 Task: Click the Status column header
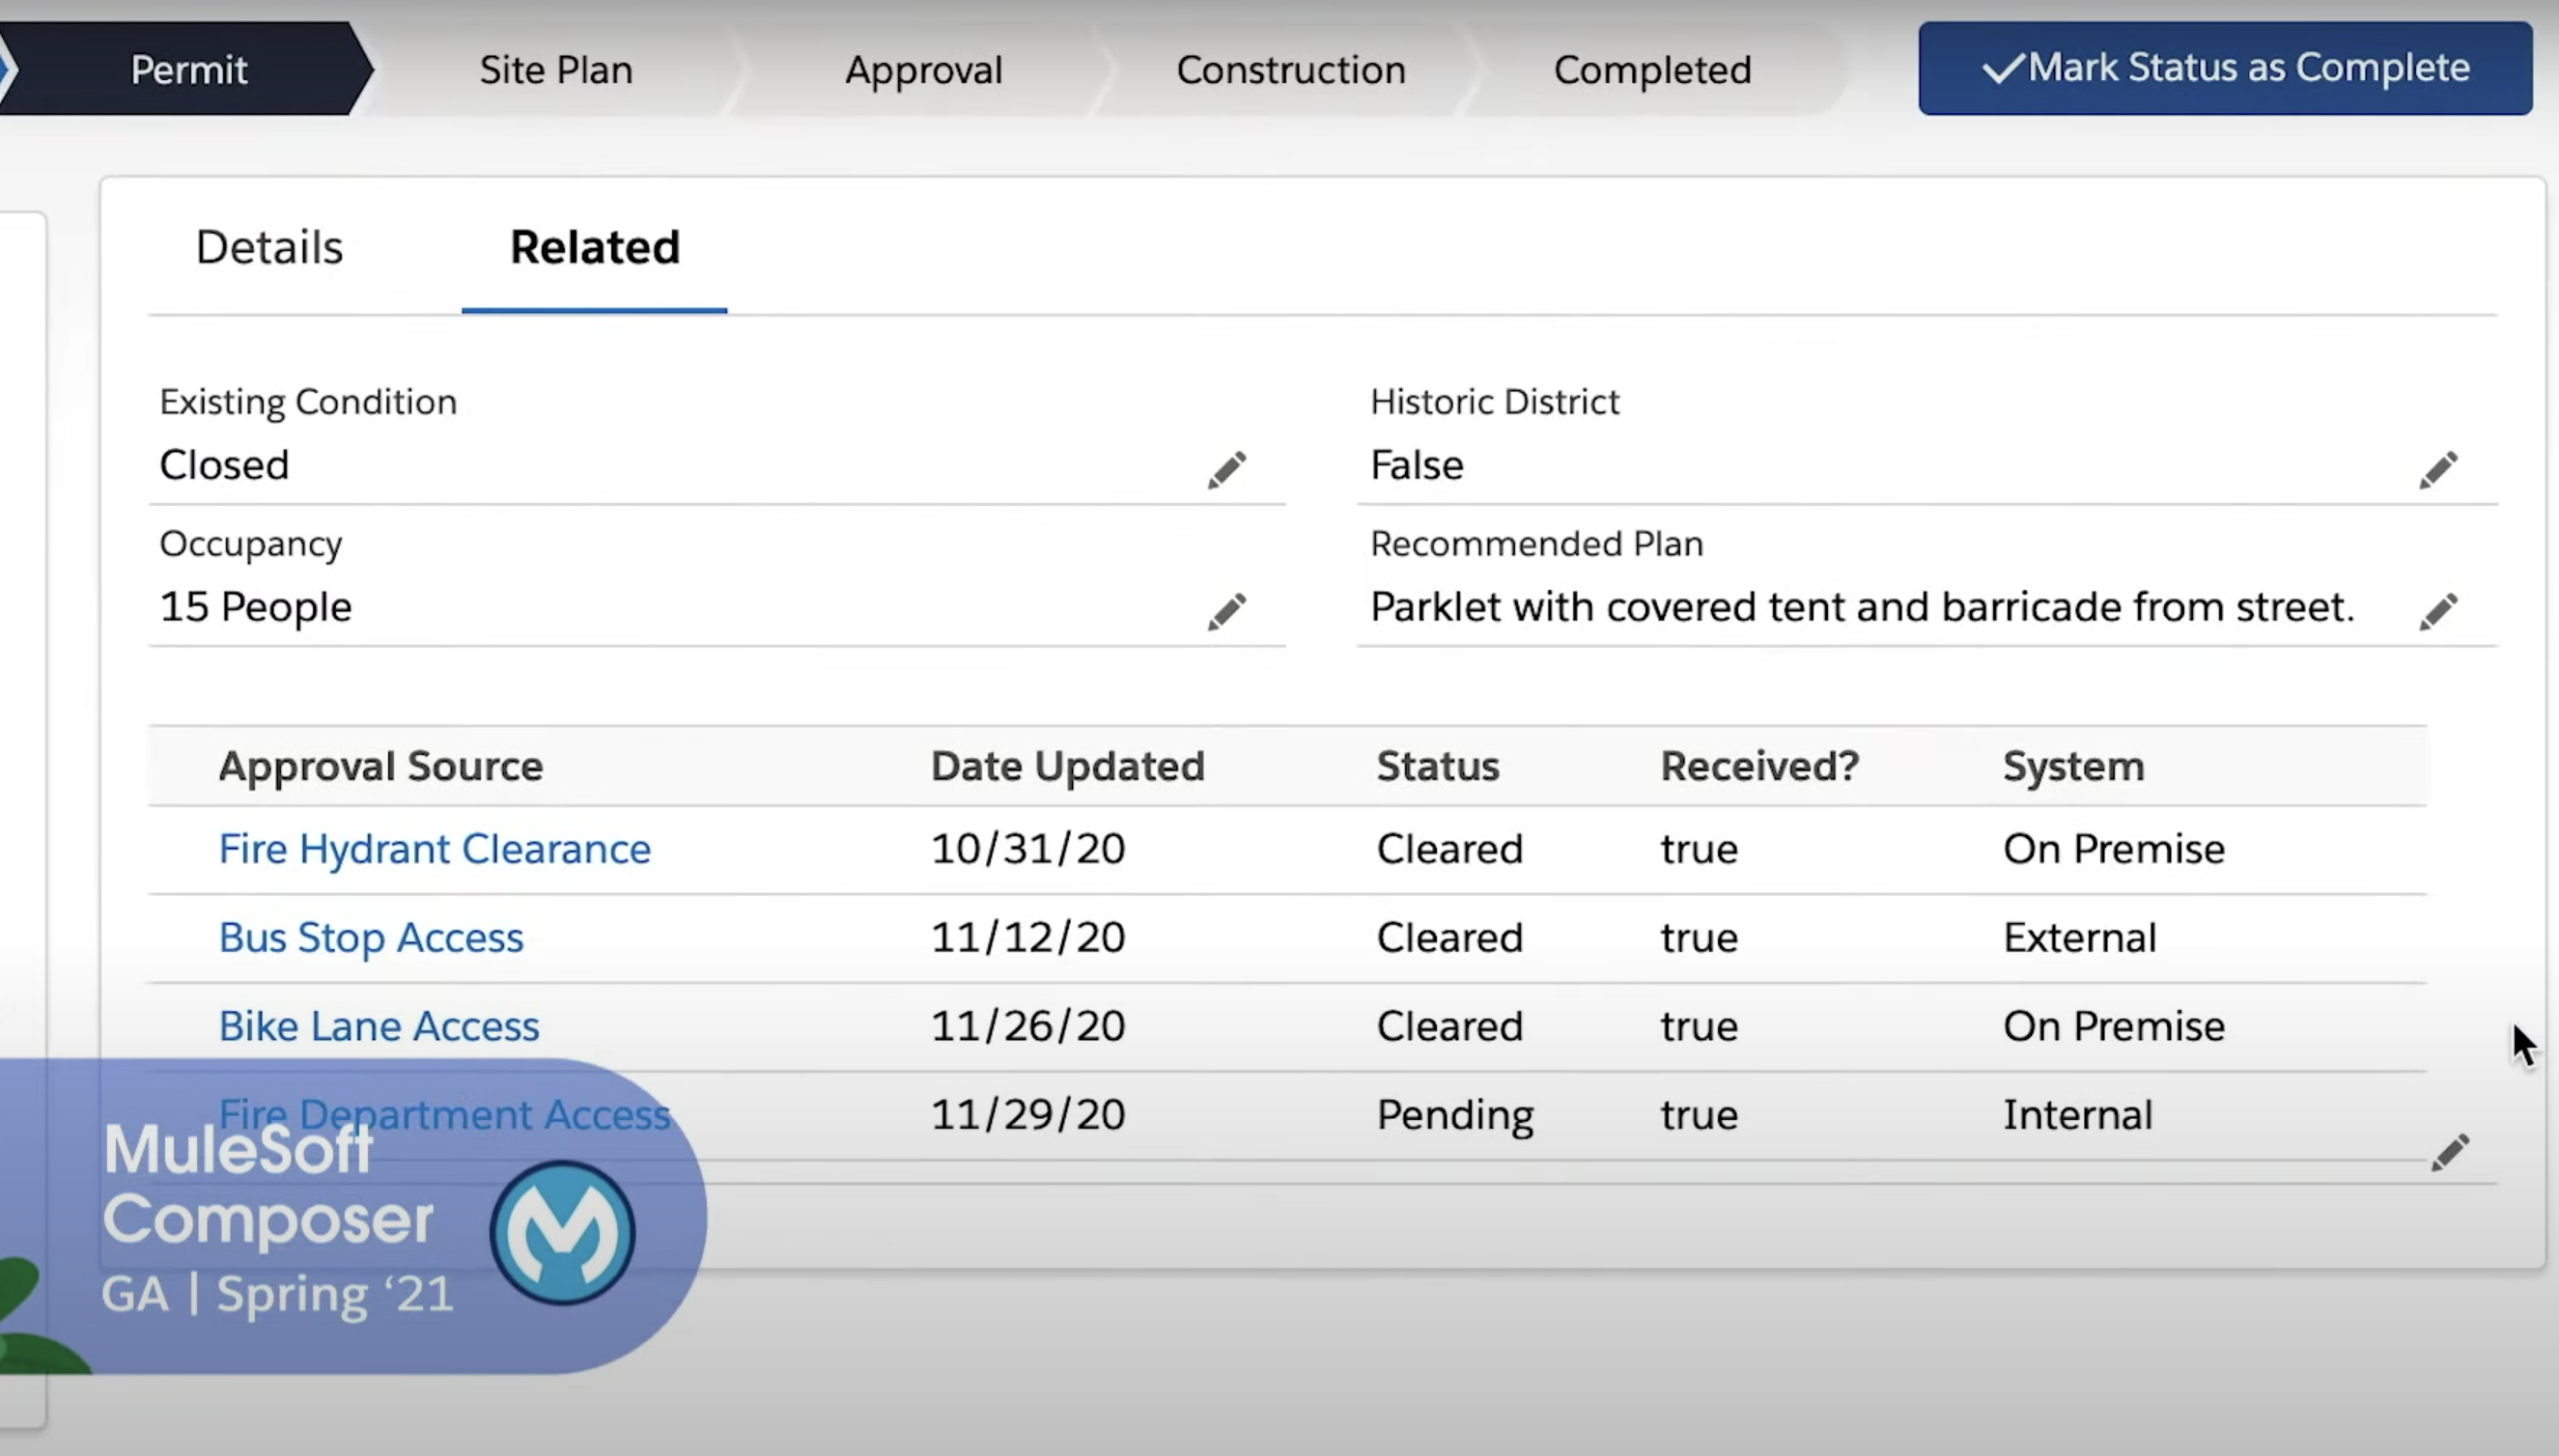(1436, 766)
